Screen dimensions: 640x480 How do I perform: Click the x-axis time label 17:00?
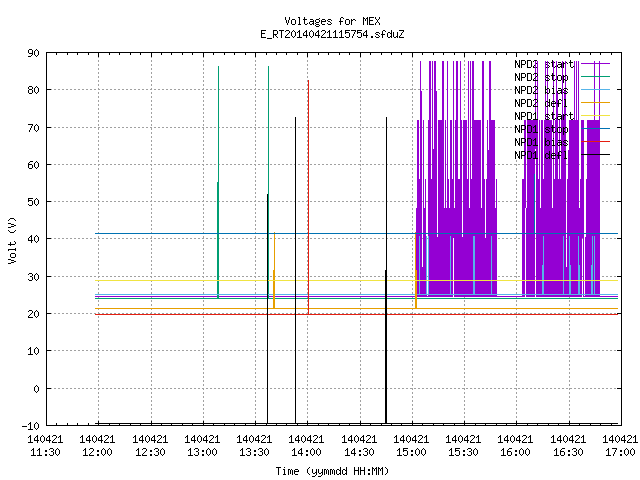click(620, 453)
